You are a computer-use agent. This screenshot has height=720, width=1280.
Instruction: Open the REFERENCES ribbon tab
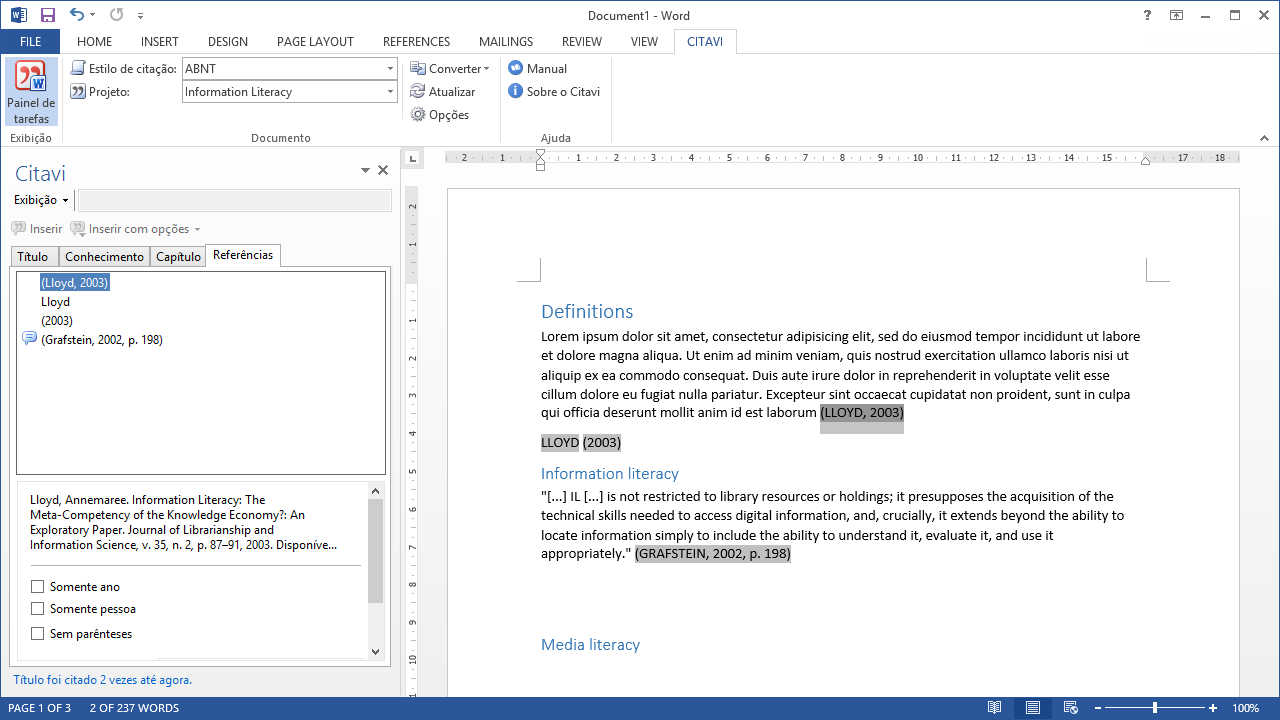tap(416, 42)
